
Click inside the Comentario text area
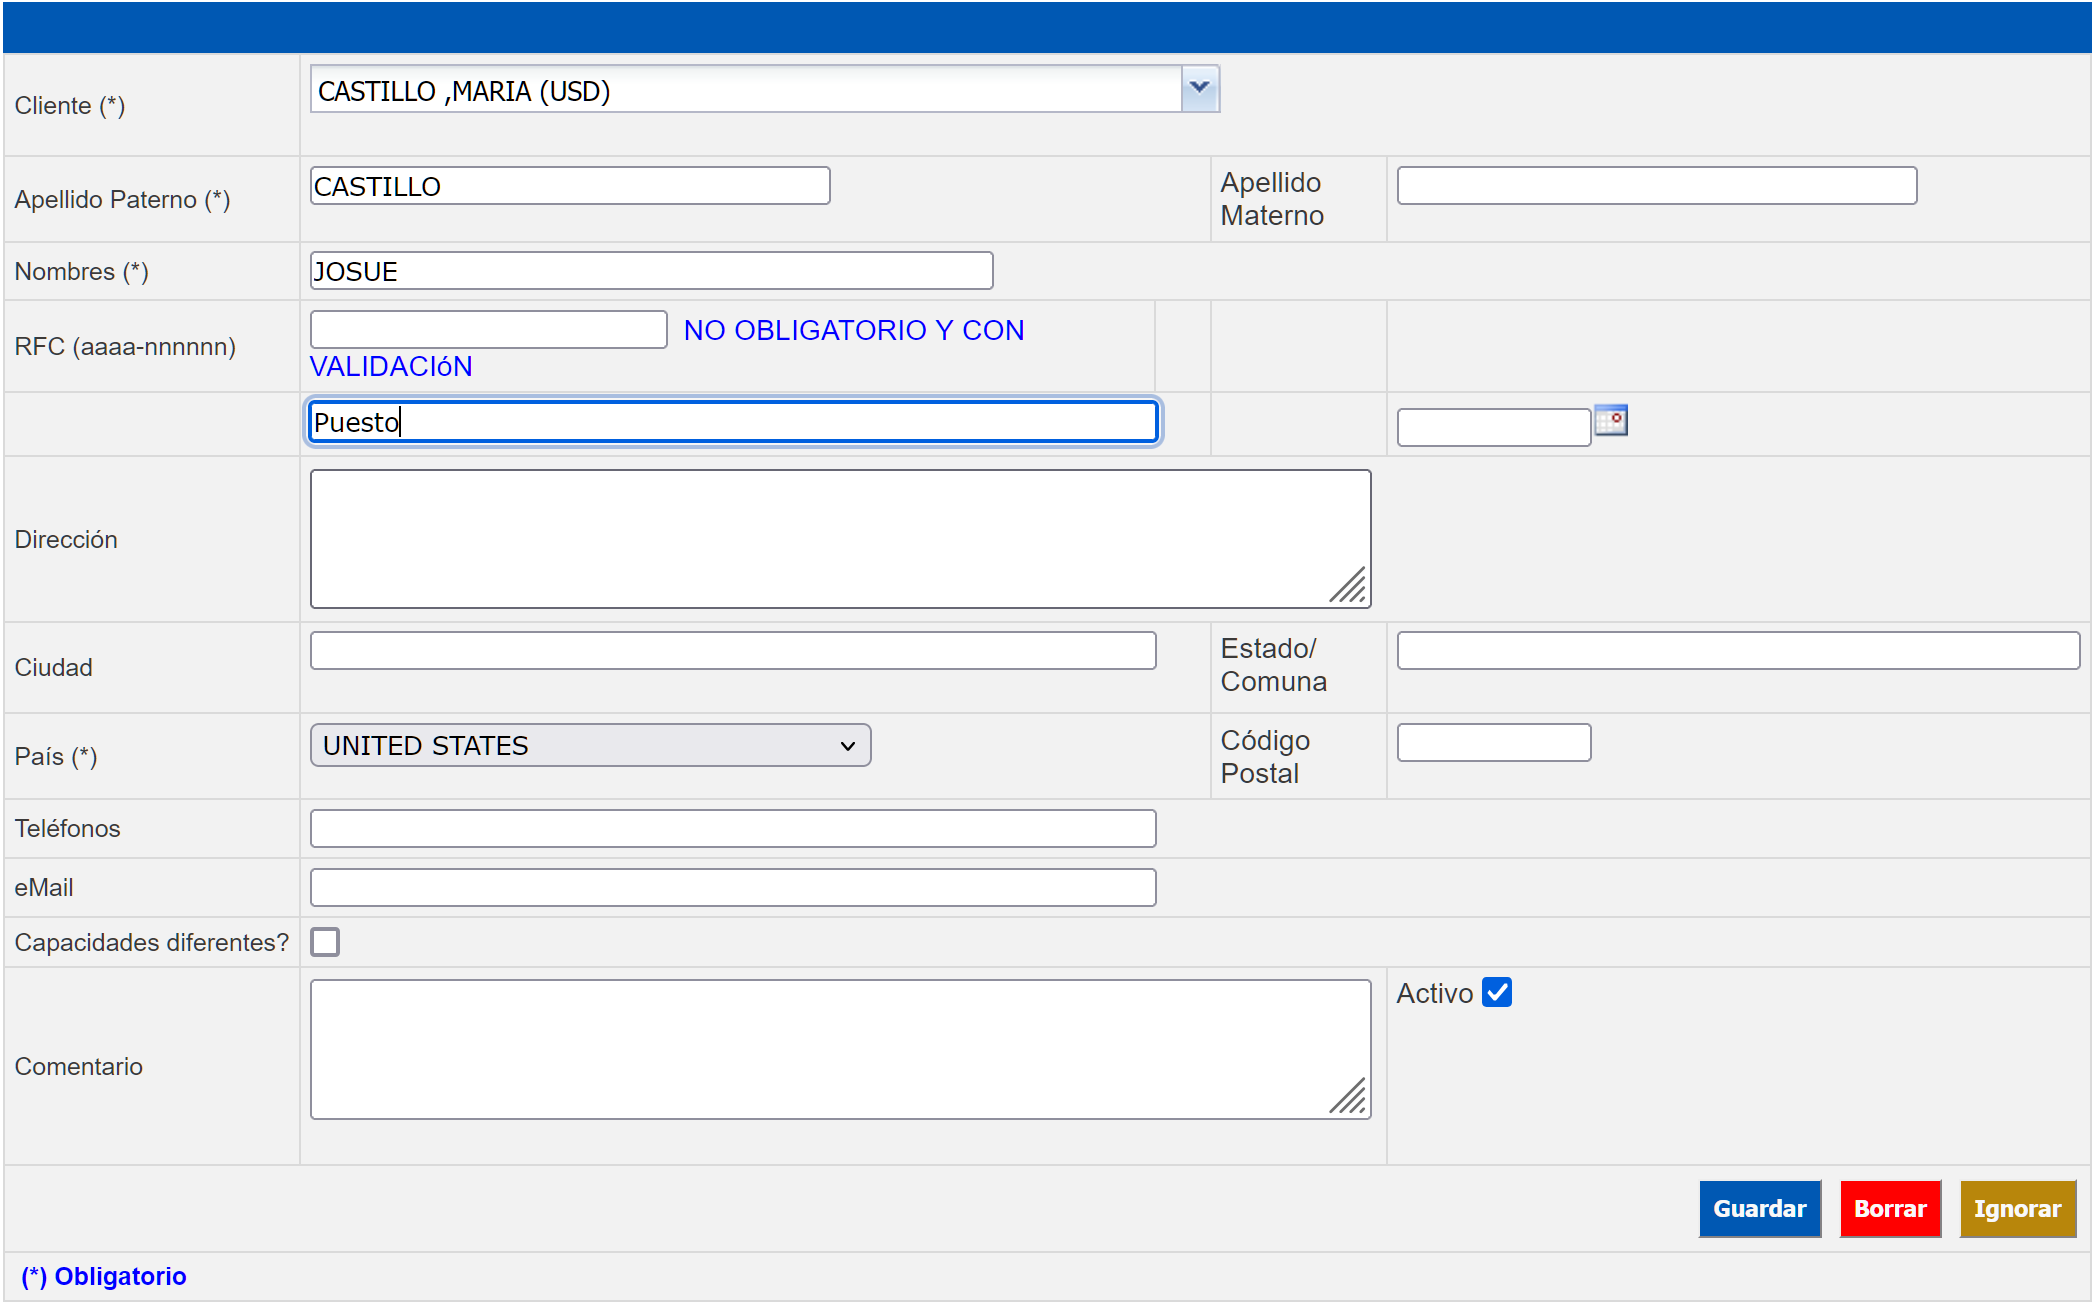coord(840,1049)
